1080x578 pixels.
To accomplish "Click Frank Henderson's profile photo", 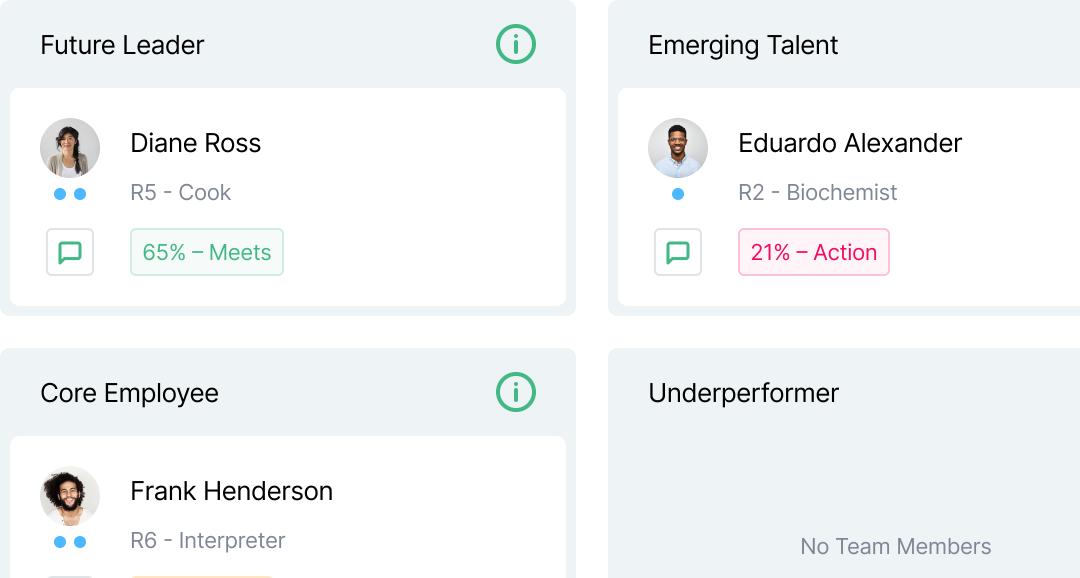I will [70, 496].
